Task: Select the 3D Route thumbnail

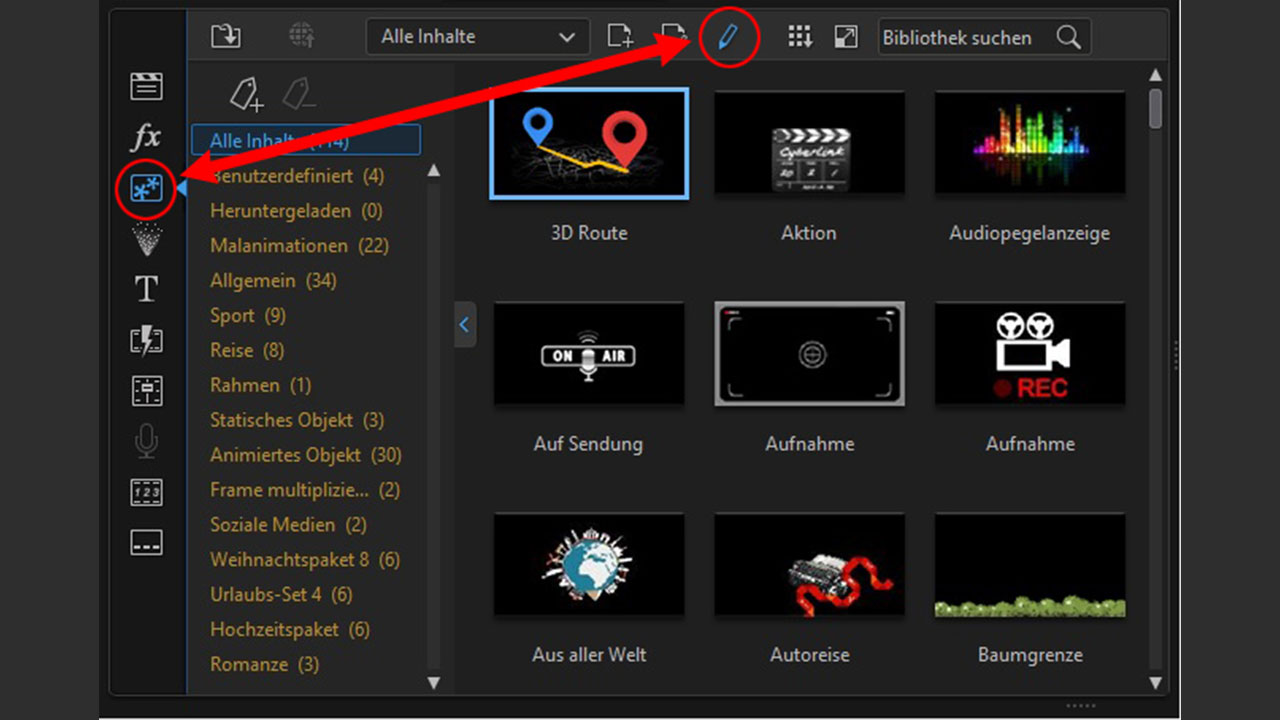Action: tap(589, 143)
